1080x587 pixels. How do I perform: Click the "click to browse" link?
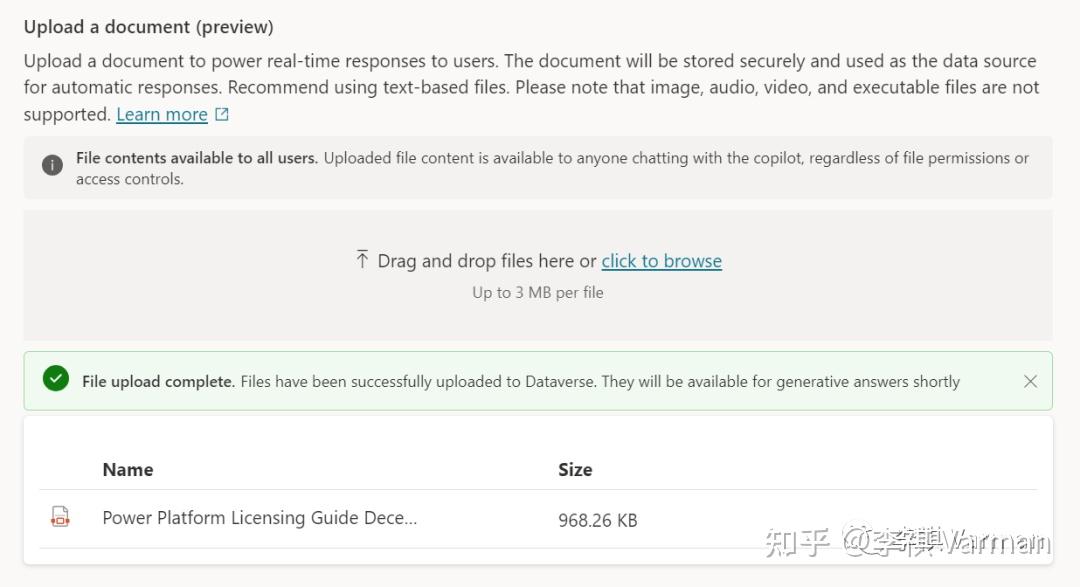pos(661,261)
